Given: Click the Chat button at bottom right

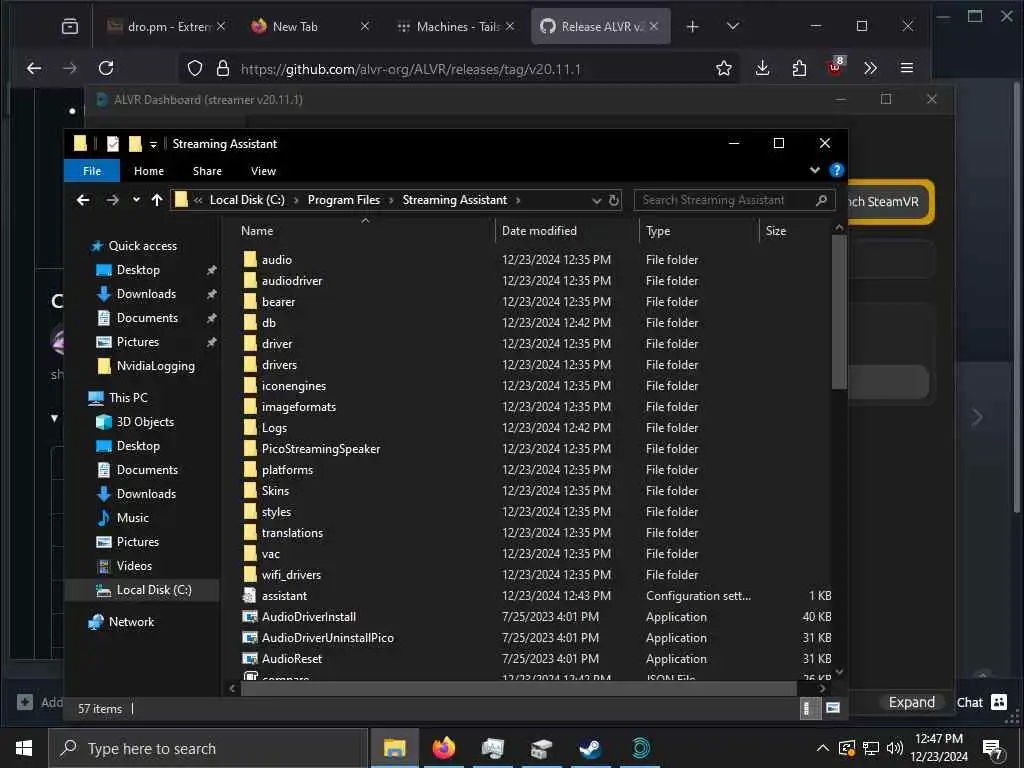Looking at the screenshot, I should pyautogui.click(x=981, y=702).
